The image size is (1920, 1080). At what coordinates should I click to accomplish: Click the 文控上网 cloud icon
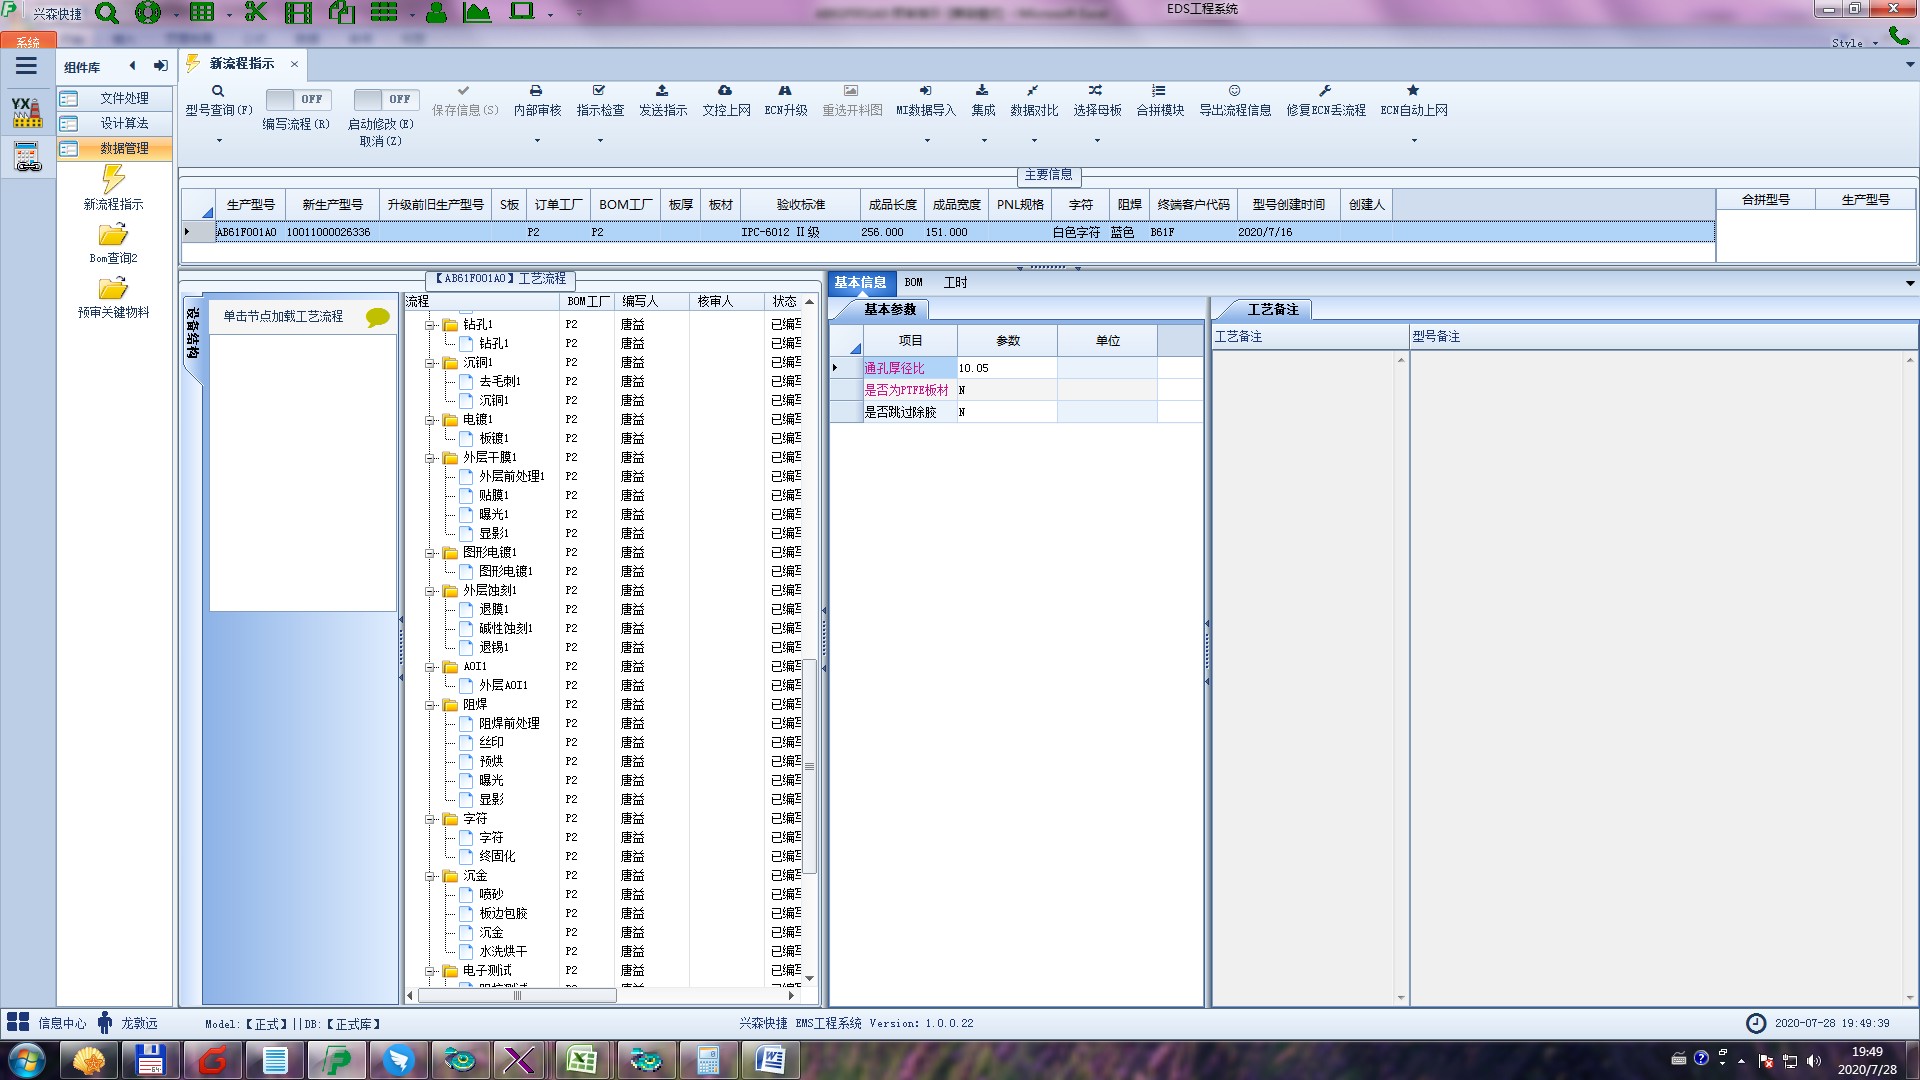coord(725,91)
